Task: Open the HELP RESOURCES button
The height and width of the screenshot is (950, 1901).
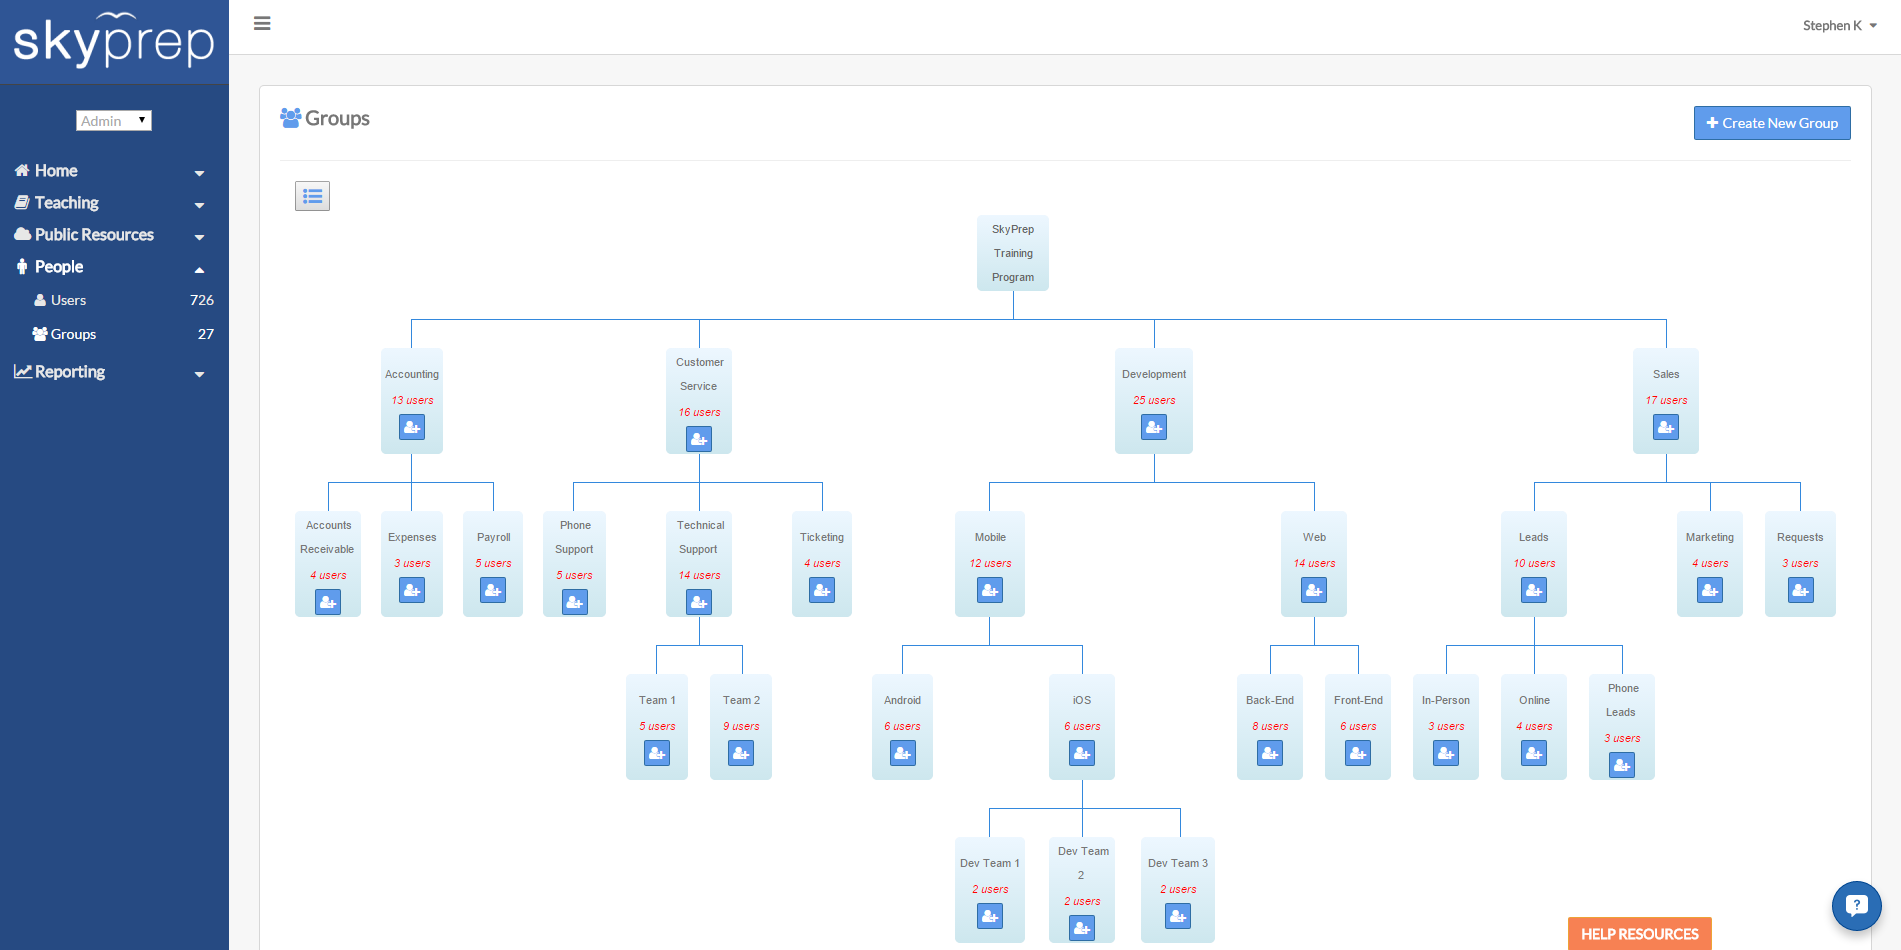Action: [1640, 934]
